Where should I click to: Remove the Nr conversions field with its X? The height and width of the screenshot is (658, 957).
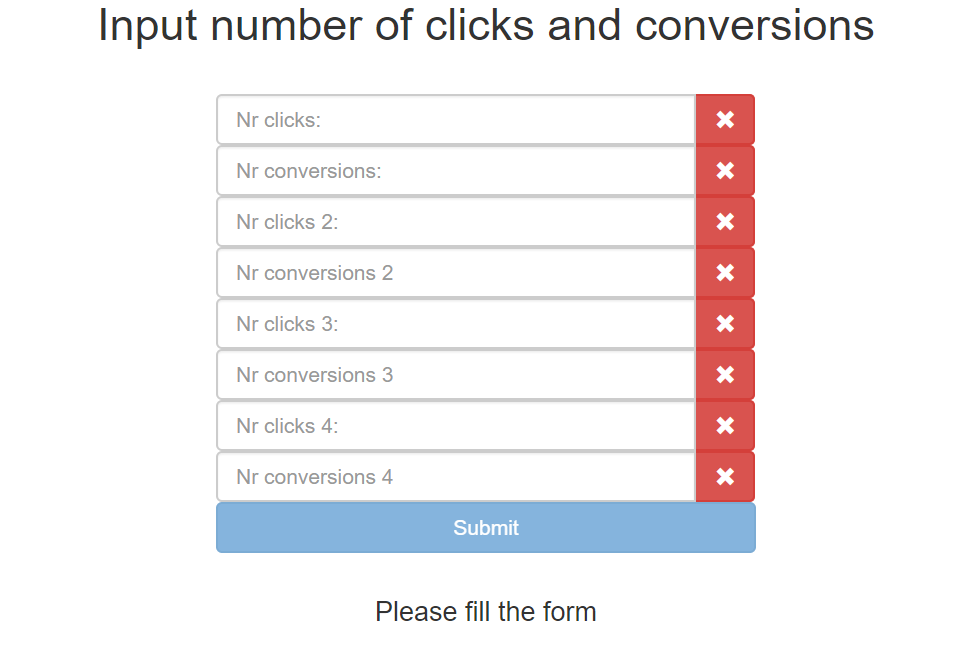click(x=725, y=171)
